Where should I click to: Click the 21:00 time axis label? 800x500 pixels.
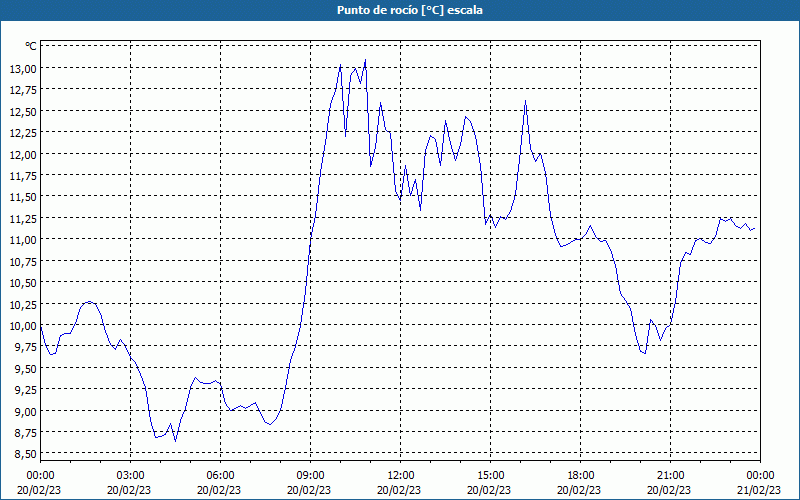[x=670, y=476]
